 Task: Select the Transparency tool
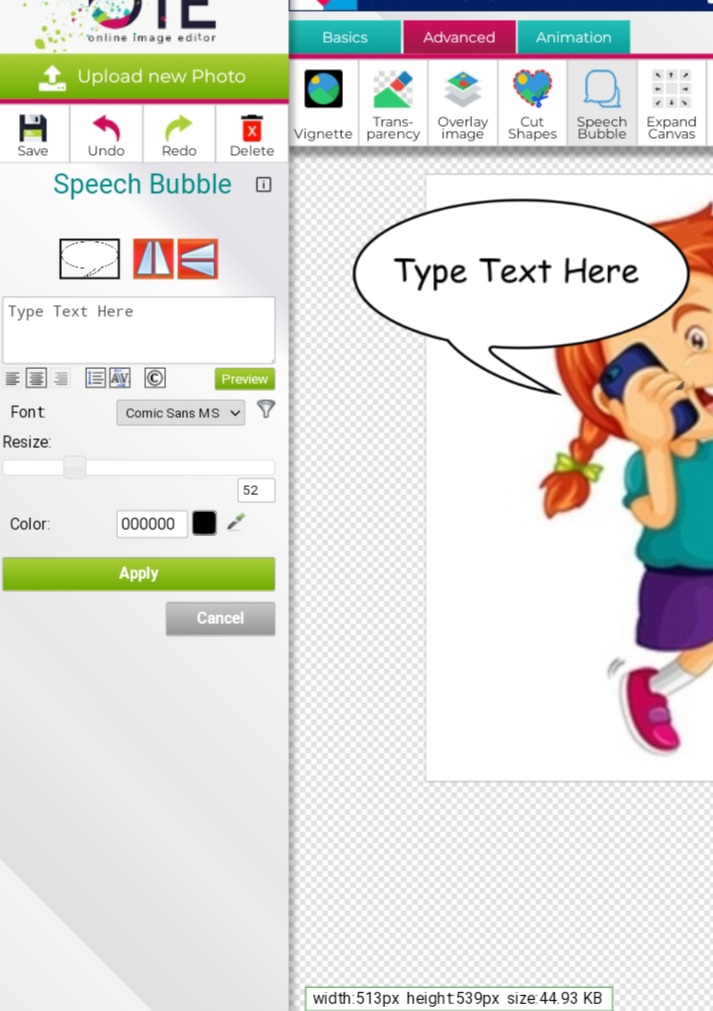pyautogui.click(x=393, y=104)
